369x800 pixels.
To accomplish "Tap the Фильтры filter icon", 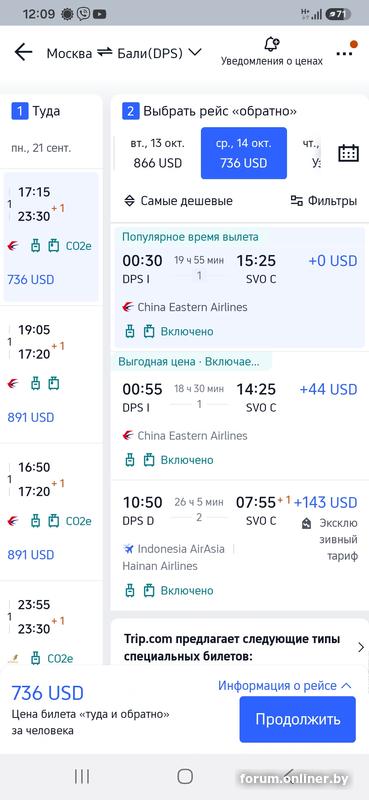I will [297, 201].
